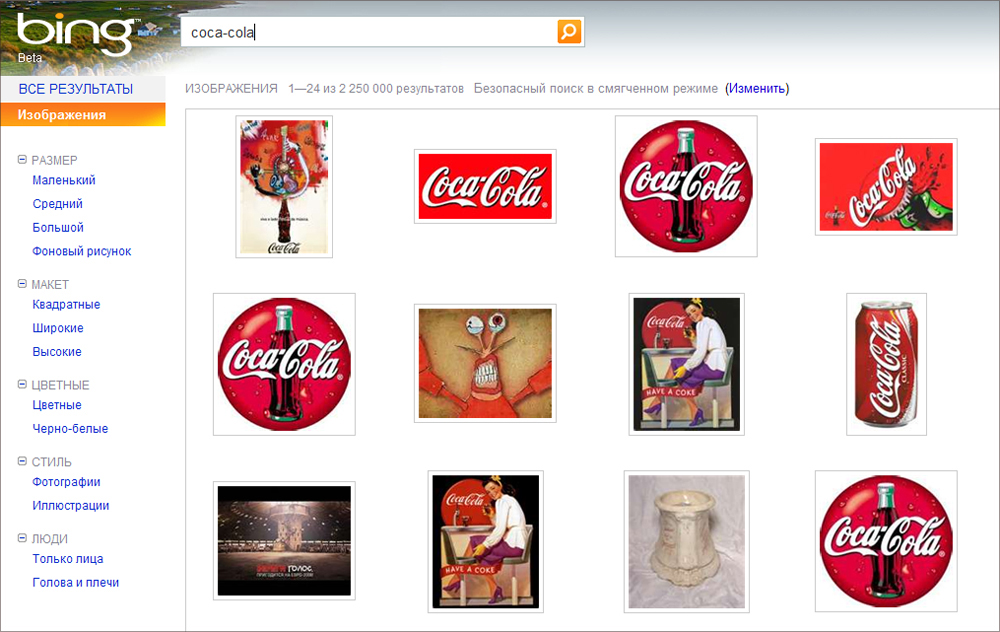Click the МАКЕТ section heading

click(x=50, y=284)
